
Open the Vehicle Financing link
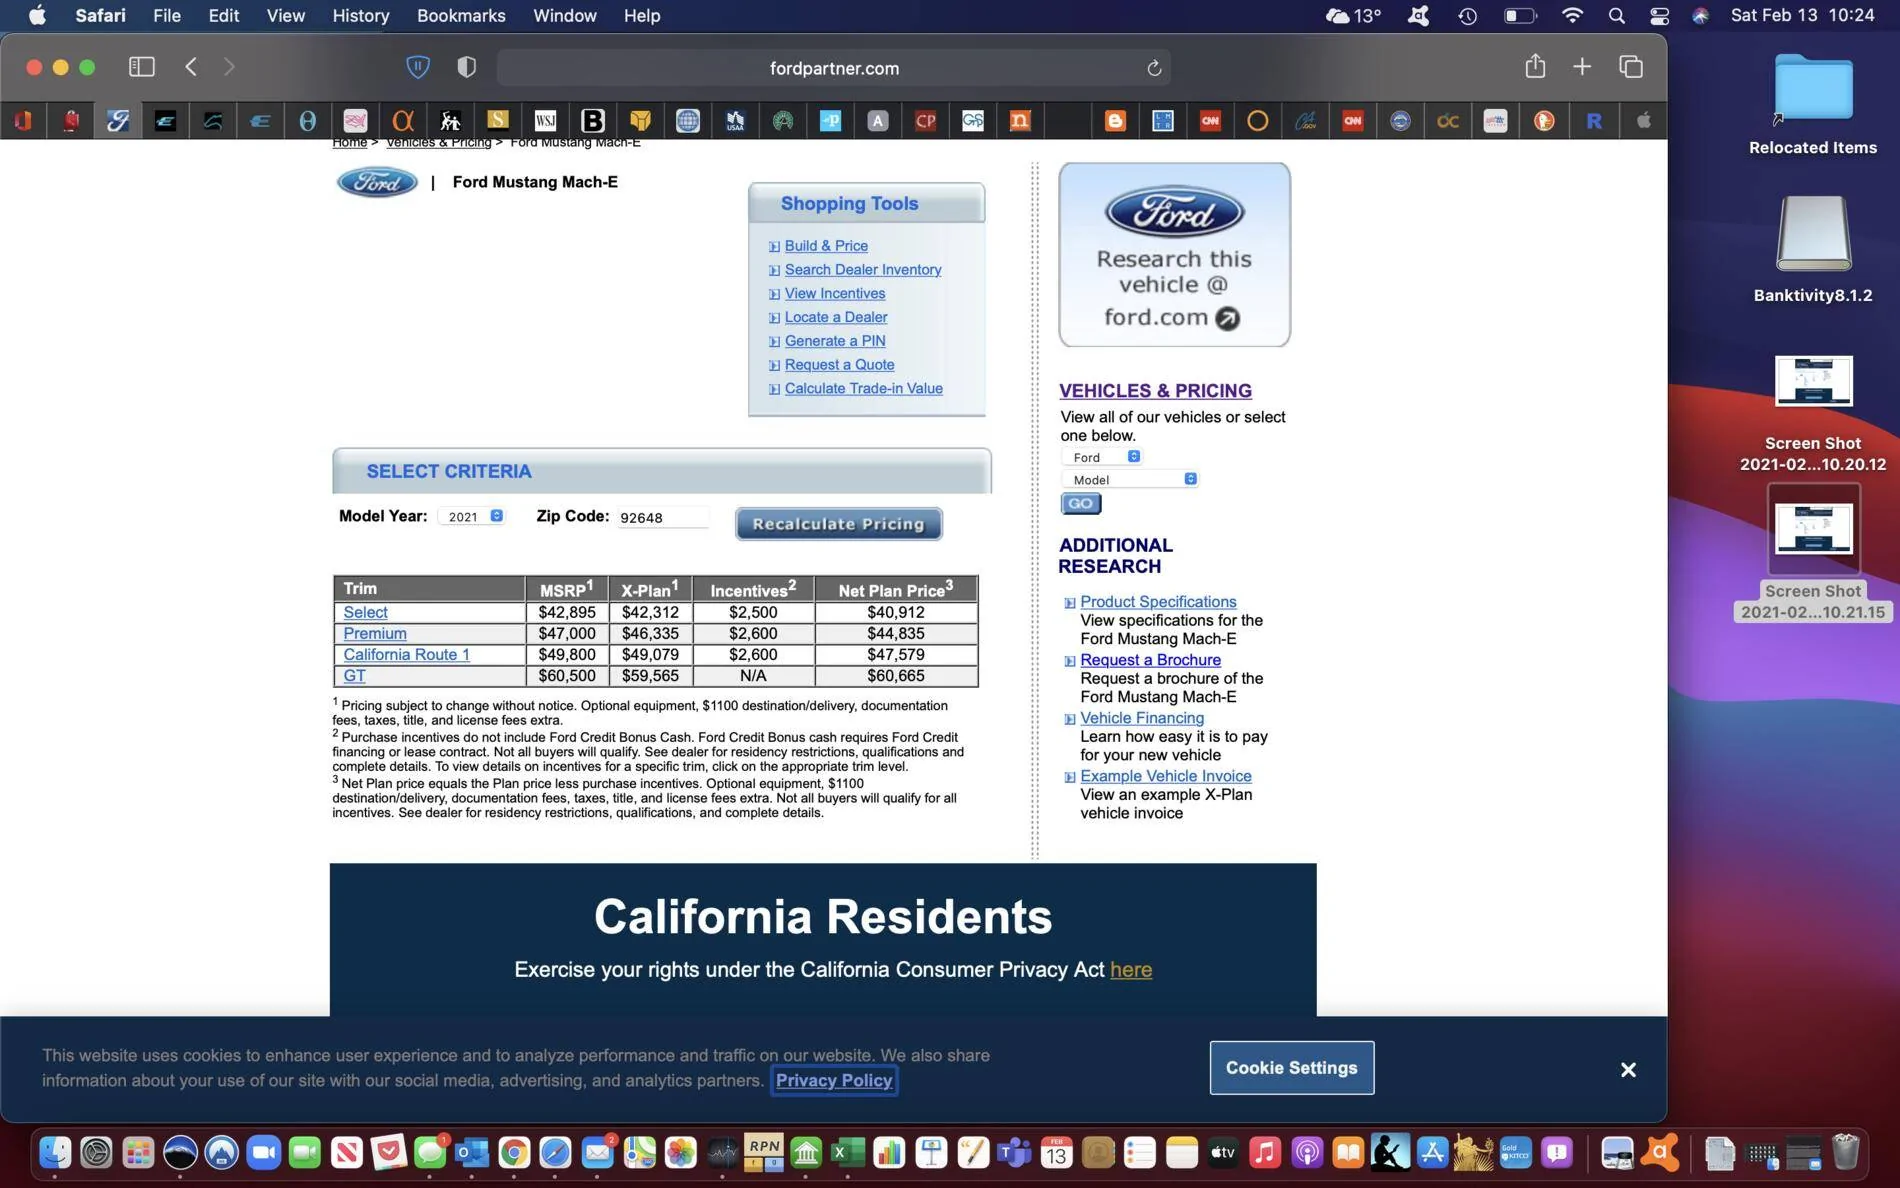pos(1142,718)
